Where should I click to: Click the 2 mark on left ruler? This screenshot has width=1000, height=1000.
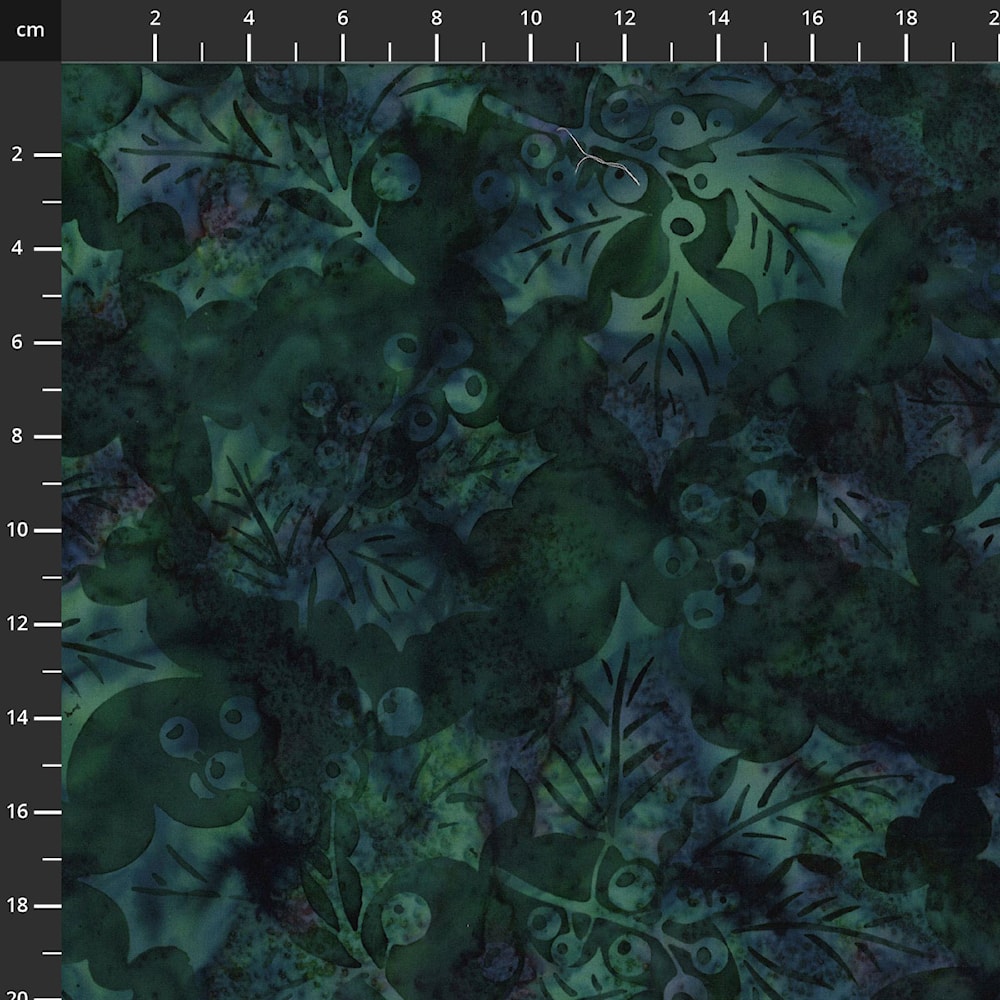pos(18,155)
